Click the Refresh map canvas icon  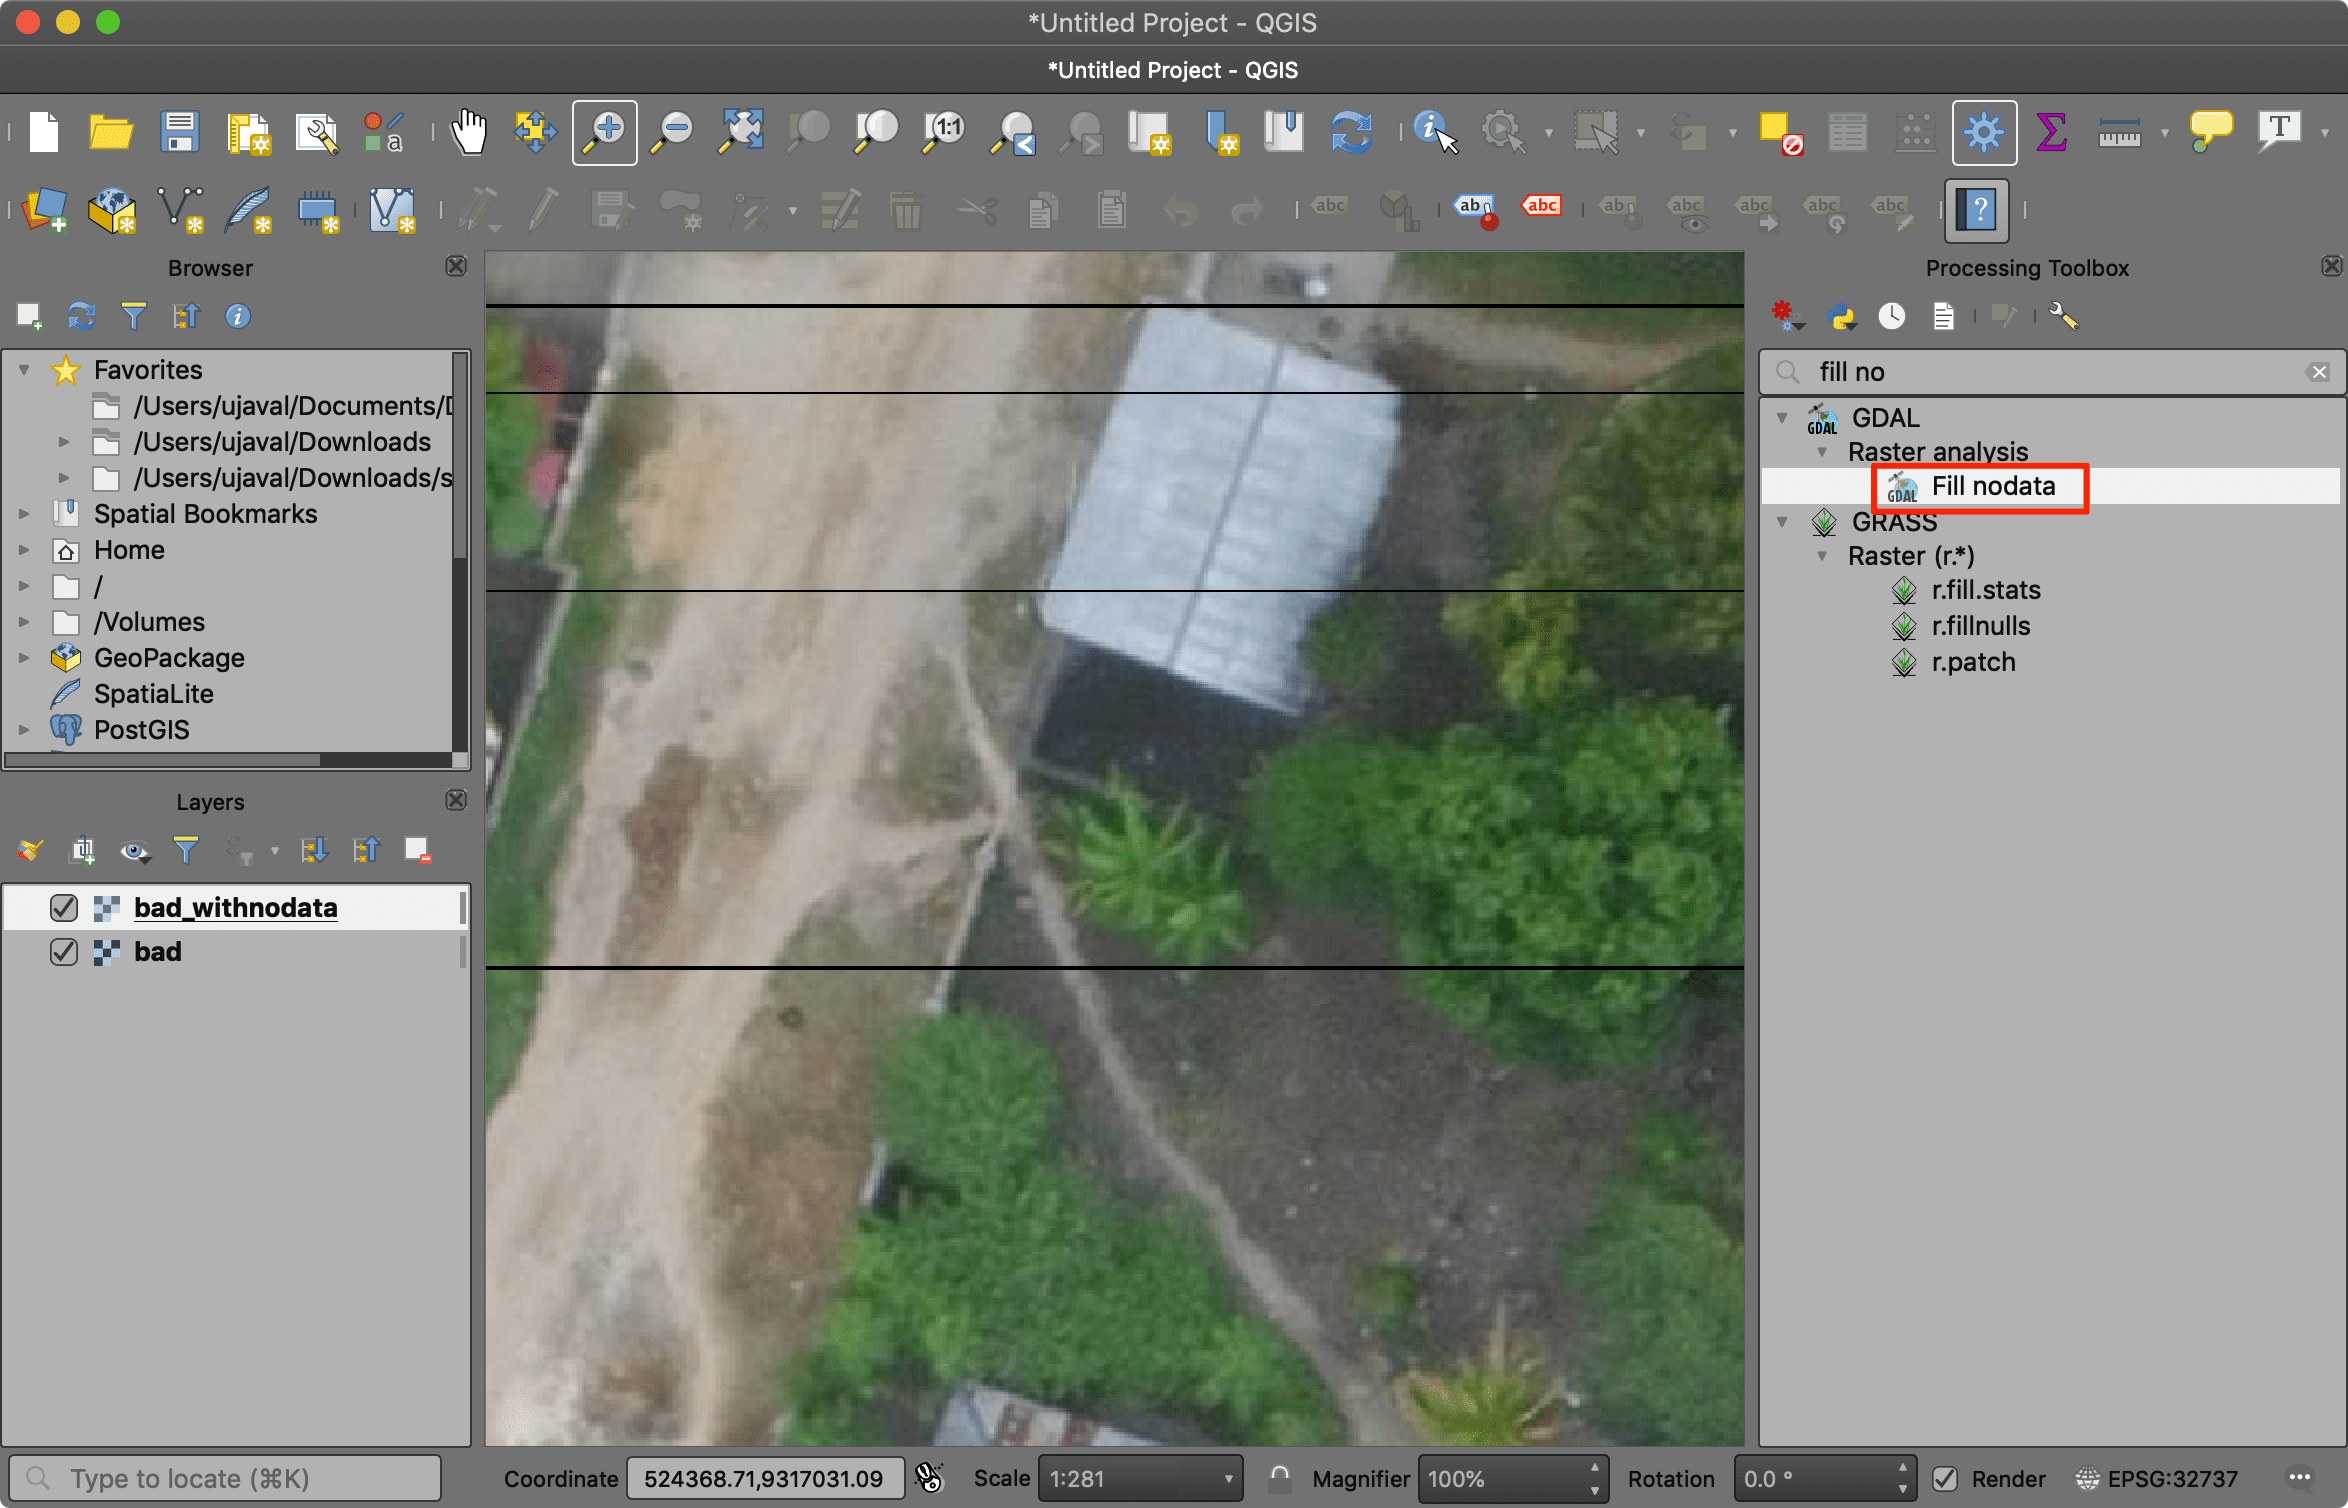pos(1350,132)
